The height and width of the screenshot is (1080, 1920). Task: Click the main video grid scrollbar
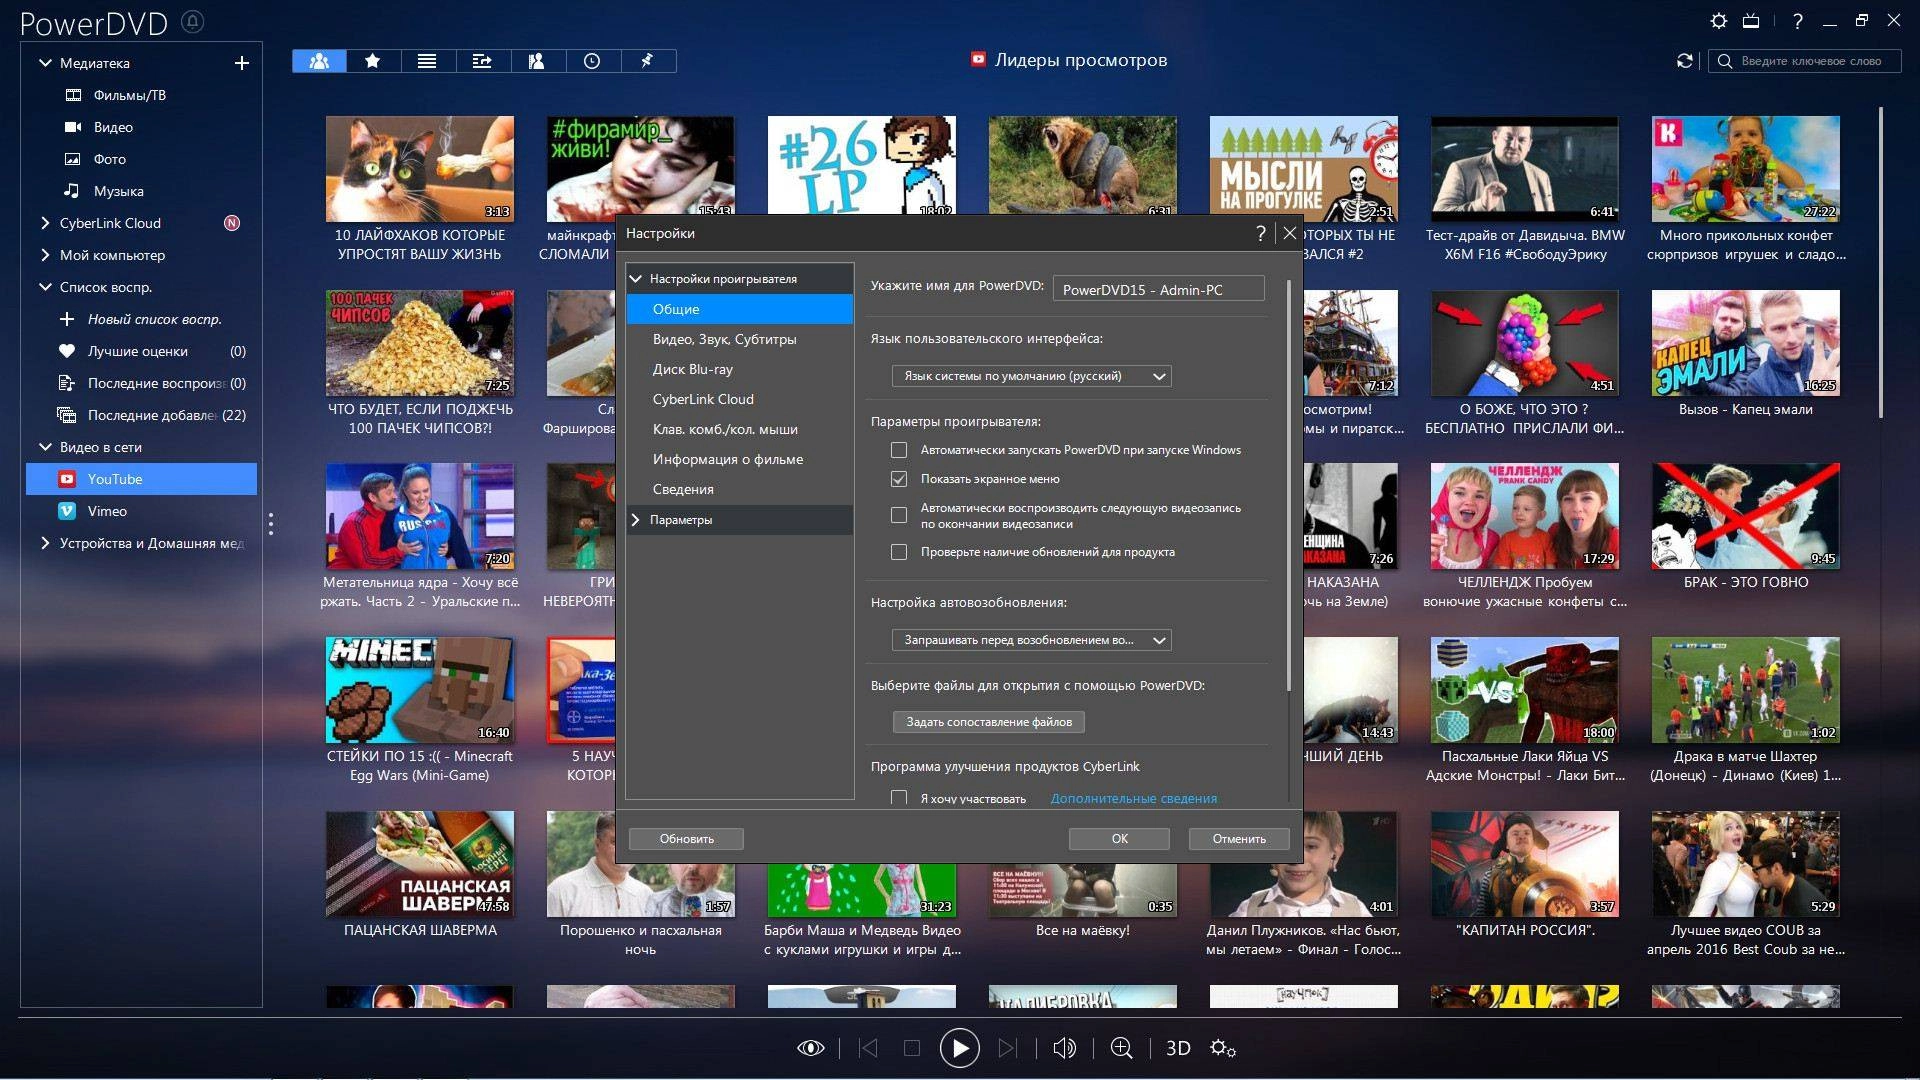(1880, 262)
